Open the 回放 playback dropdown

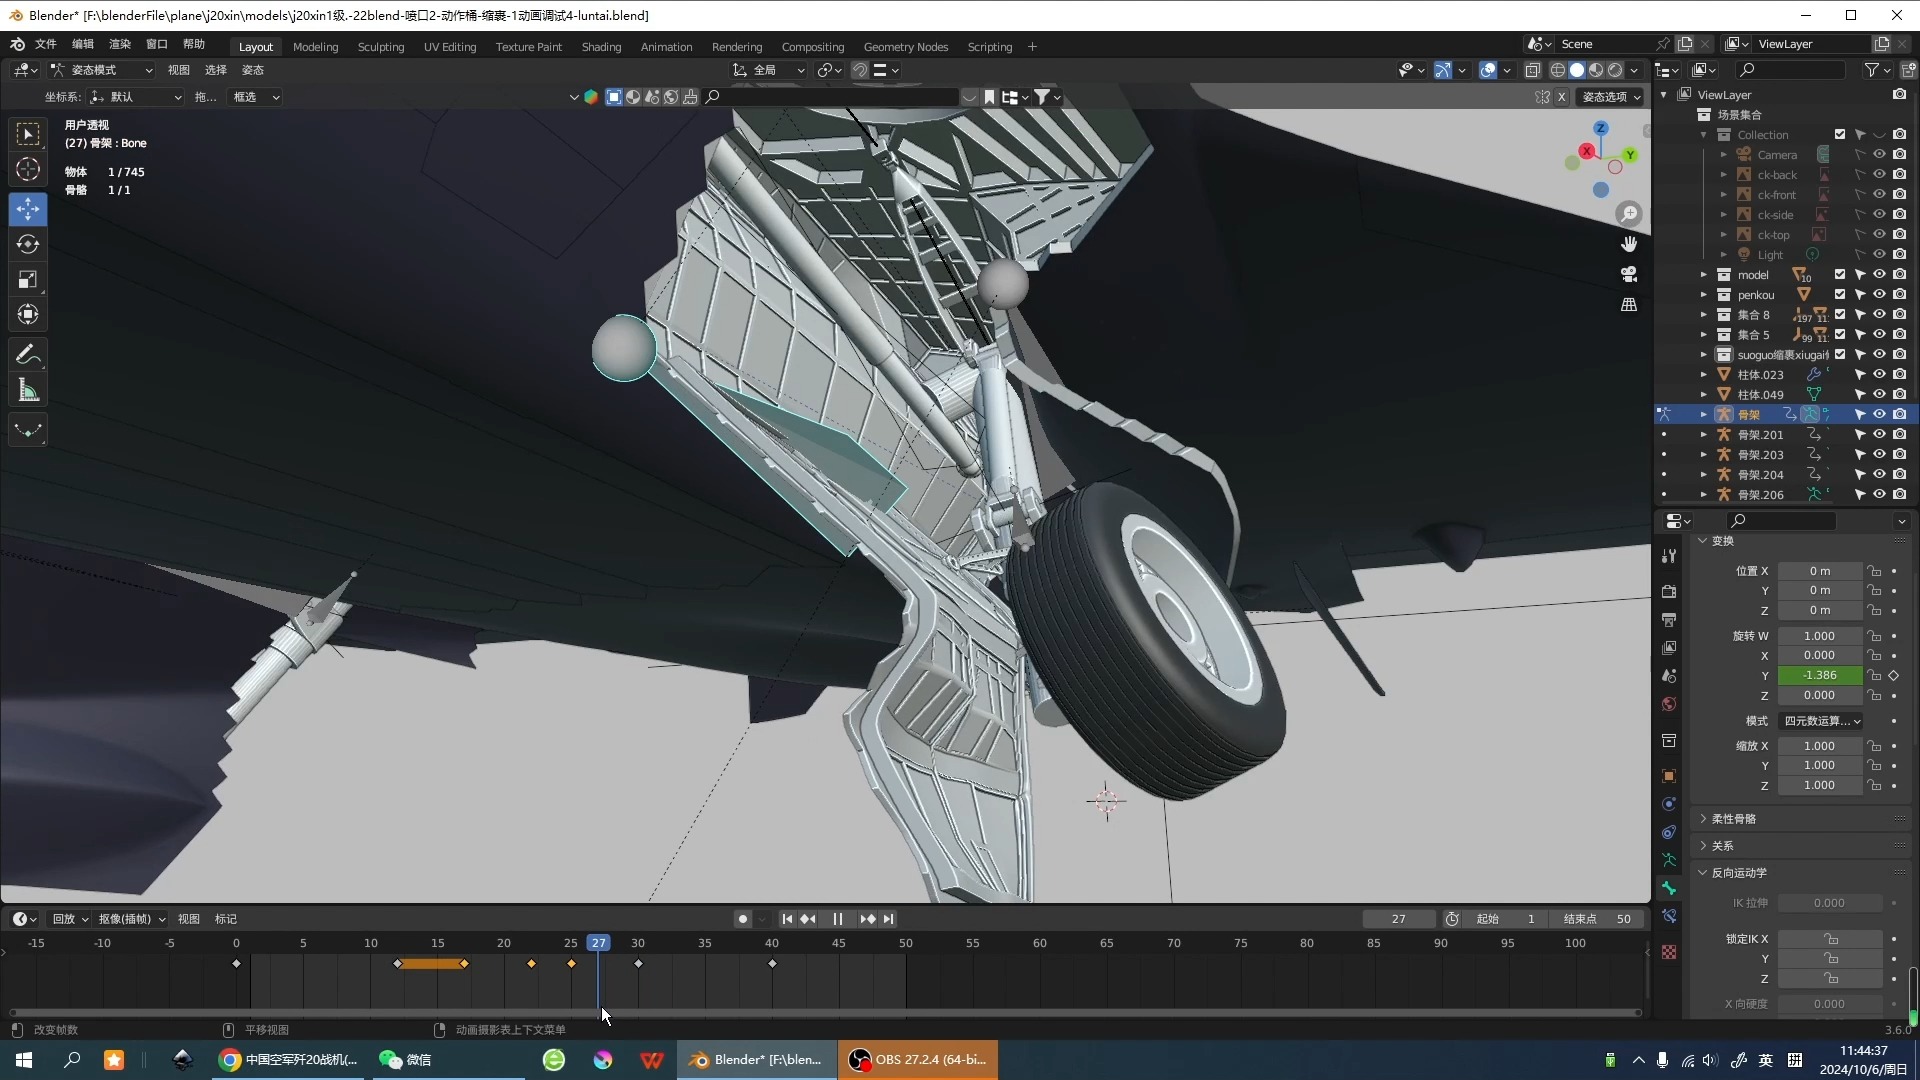70,919
